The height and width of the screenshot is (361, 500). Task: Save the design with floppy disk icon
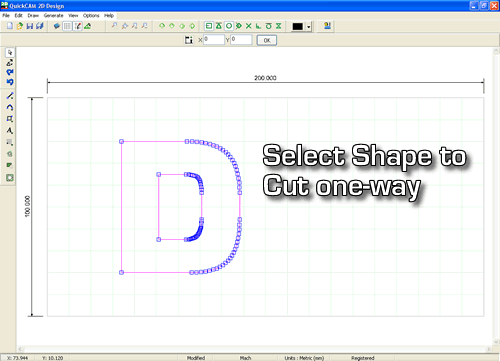click(x=30, y=26)
